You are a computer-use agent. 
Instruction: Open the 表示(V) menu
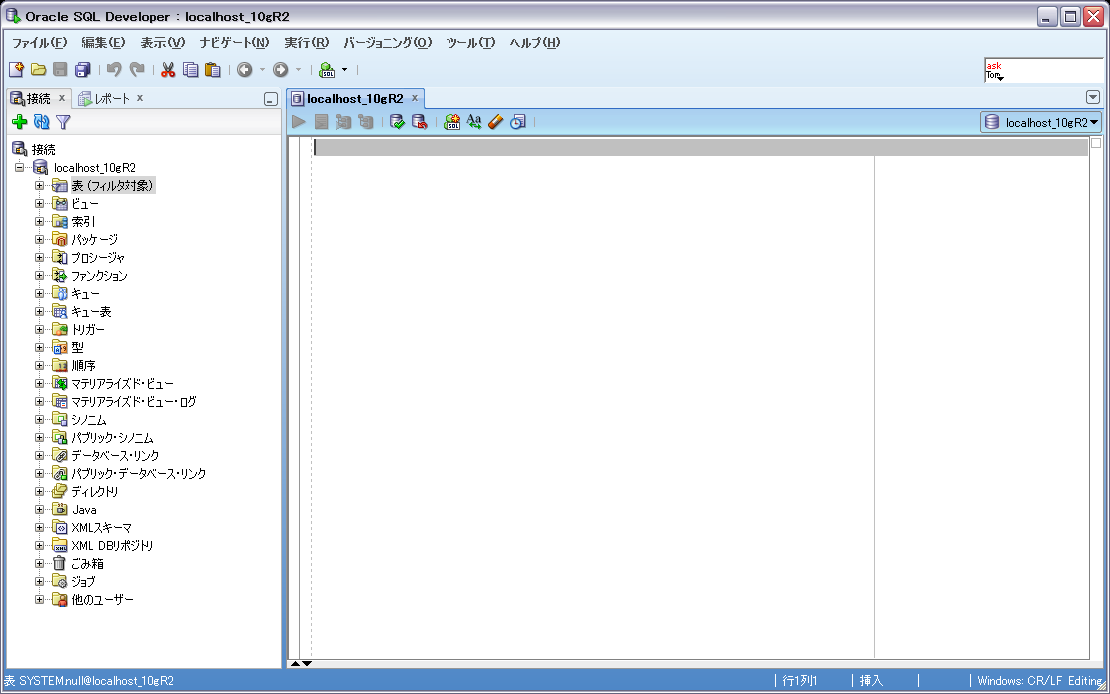[x=162, y=42]
